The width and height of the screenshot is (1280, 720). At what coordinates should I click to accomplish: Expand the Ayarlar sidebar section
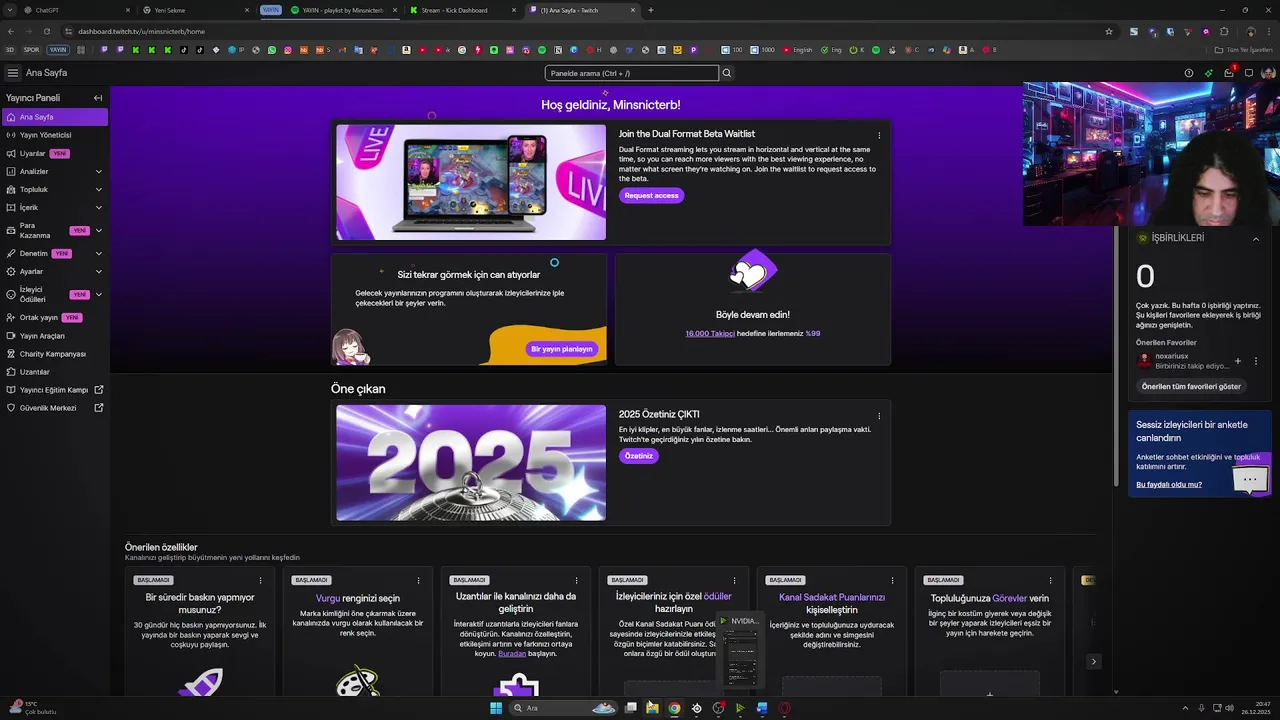98,271
